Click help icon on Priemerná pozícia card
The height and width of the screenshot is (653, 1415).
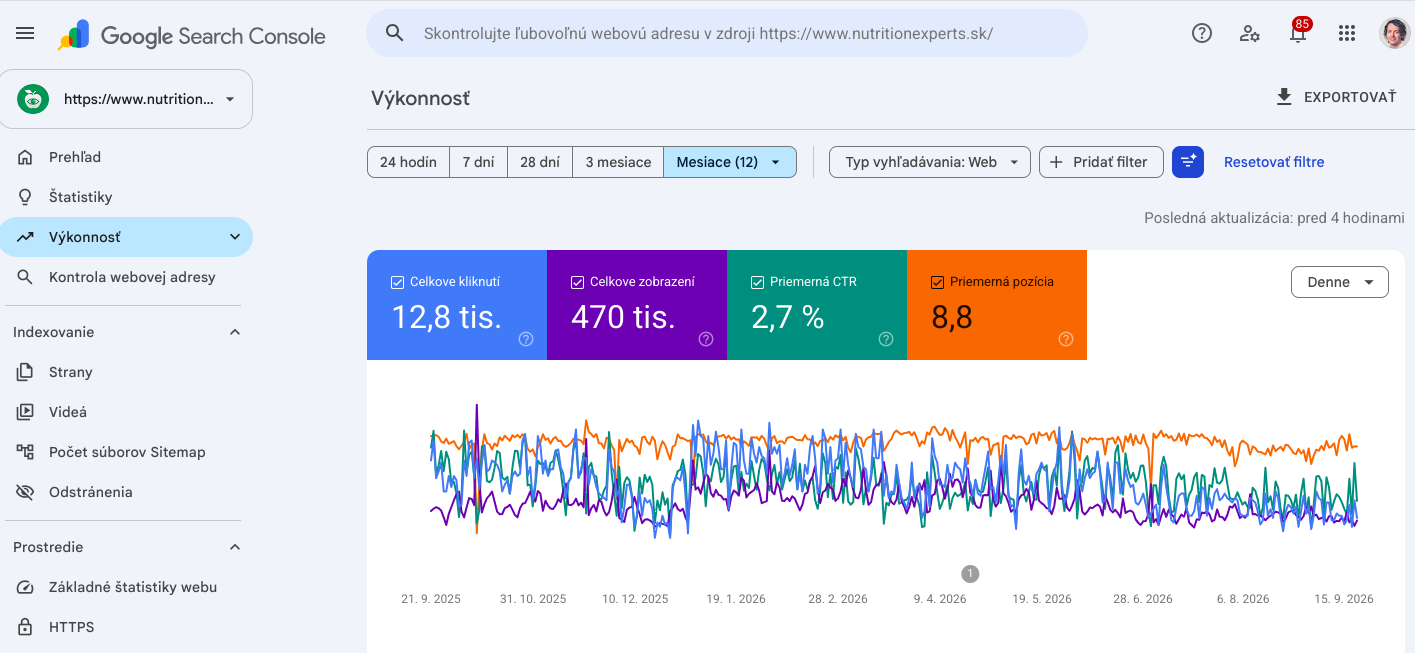(1066, 339)
